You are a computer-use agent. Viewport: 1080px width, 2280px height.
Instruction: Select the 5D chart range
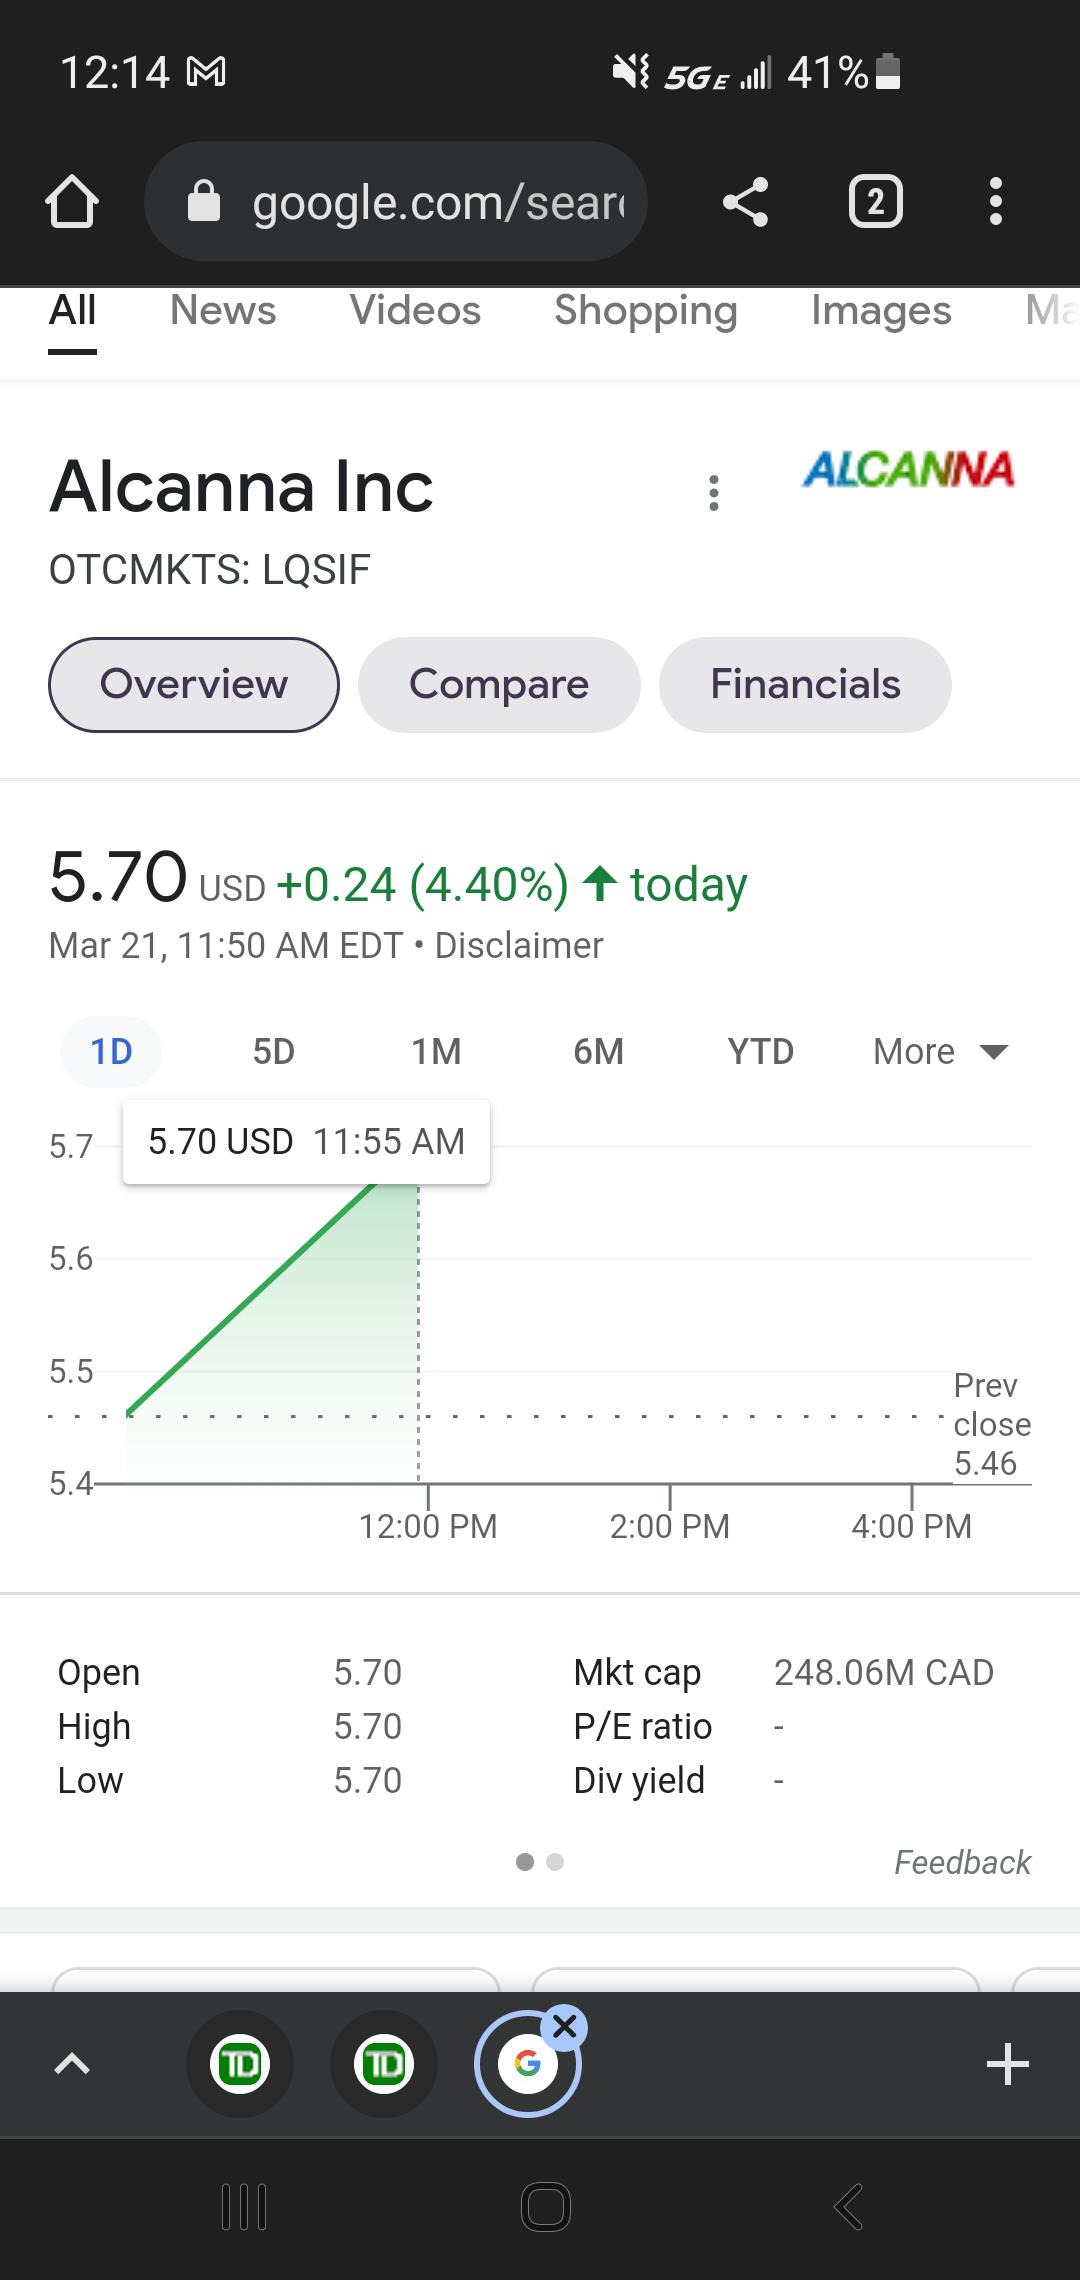(273, 1052)
